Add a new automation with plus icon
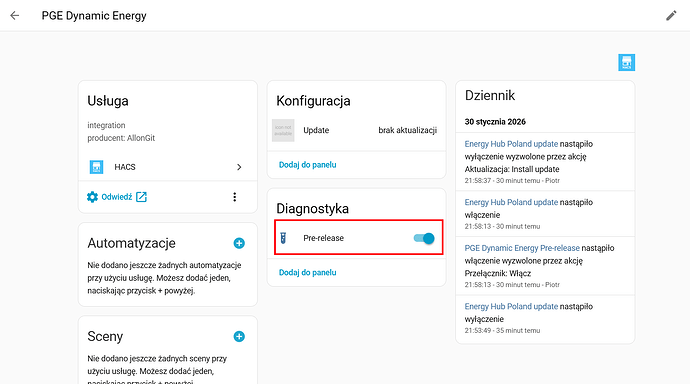Image resolution: width=690 pixels, height=384 pixels. (x=239, y=243)
